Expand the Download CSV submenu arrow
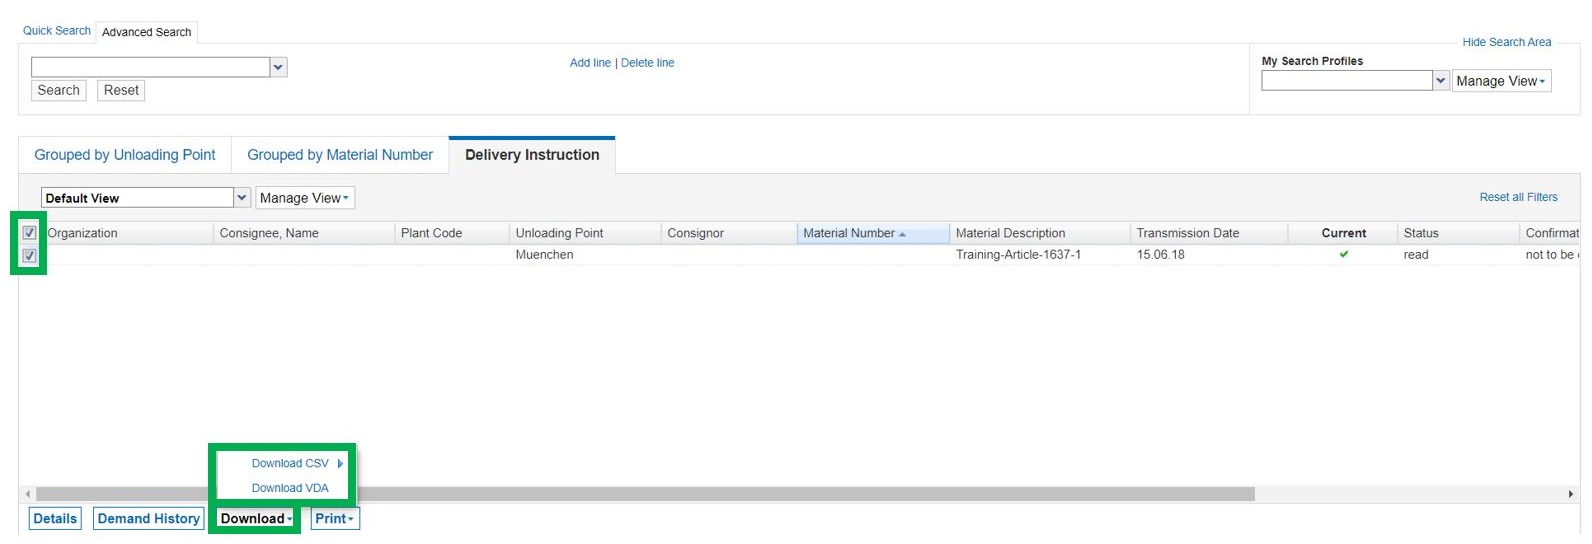The width and height of the screenshot is (1592, 544). coord(341,463)
